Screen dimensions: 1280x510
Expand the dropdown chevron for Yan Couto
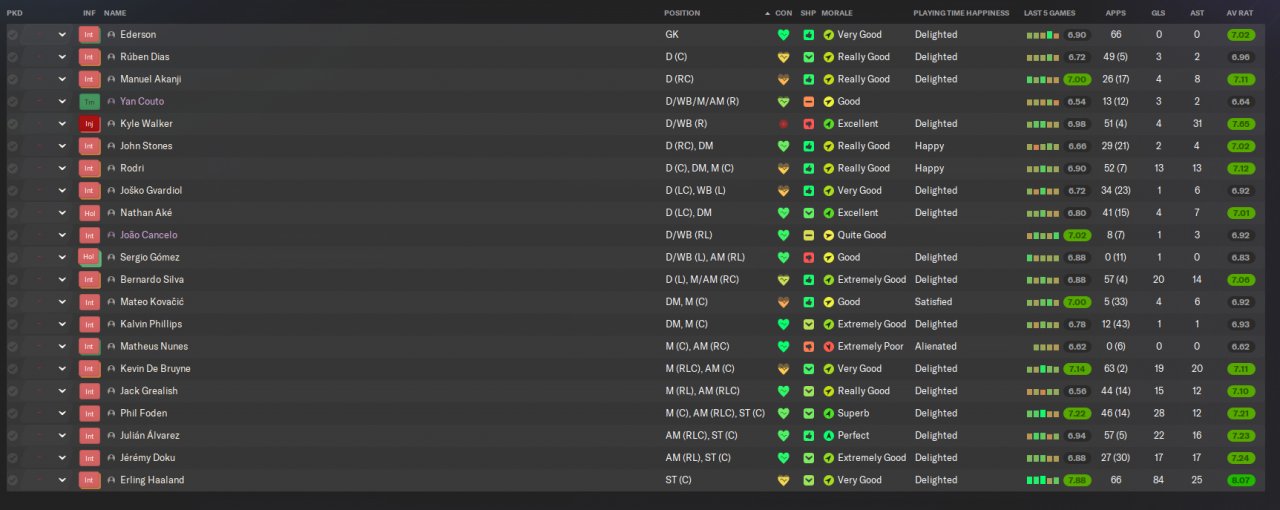tap(62, 101)
